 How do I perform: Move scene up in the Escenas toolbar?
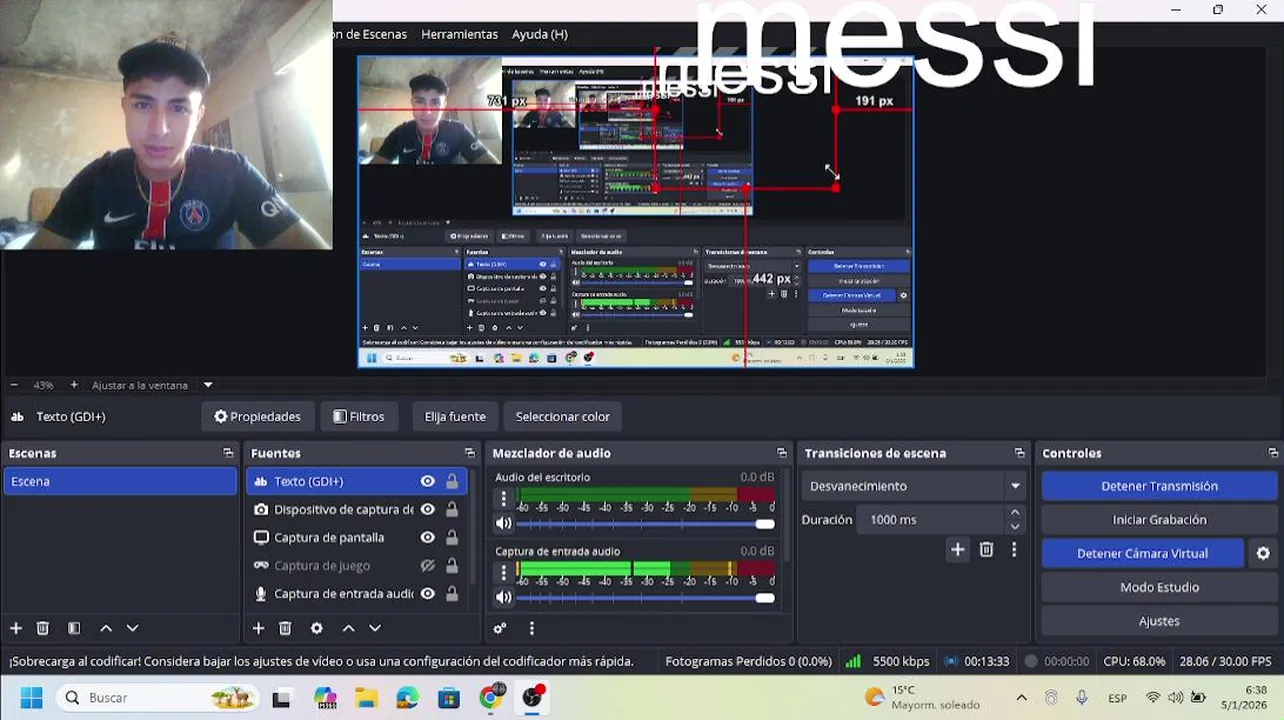point(106,628)
